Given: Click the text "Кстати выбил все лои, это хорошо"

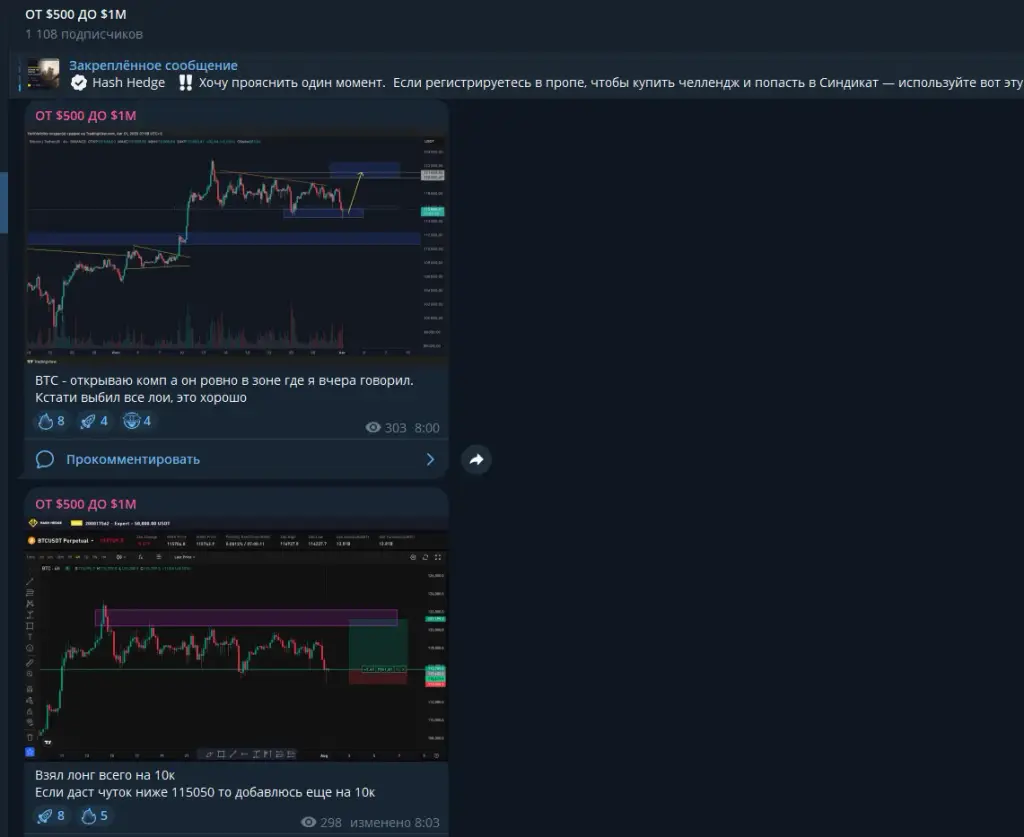Looking at the screenshot, I should pos(141,398).
